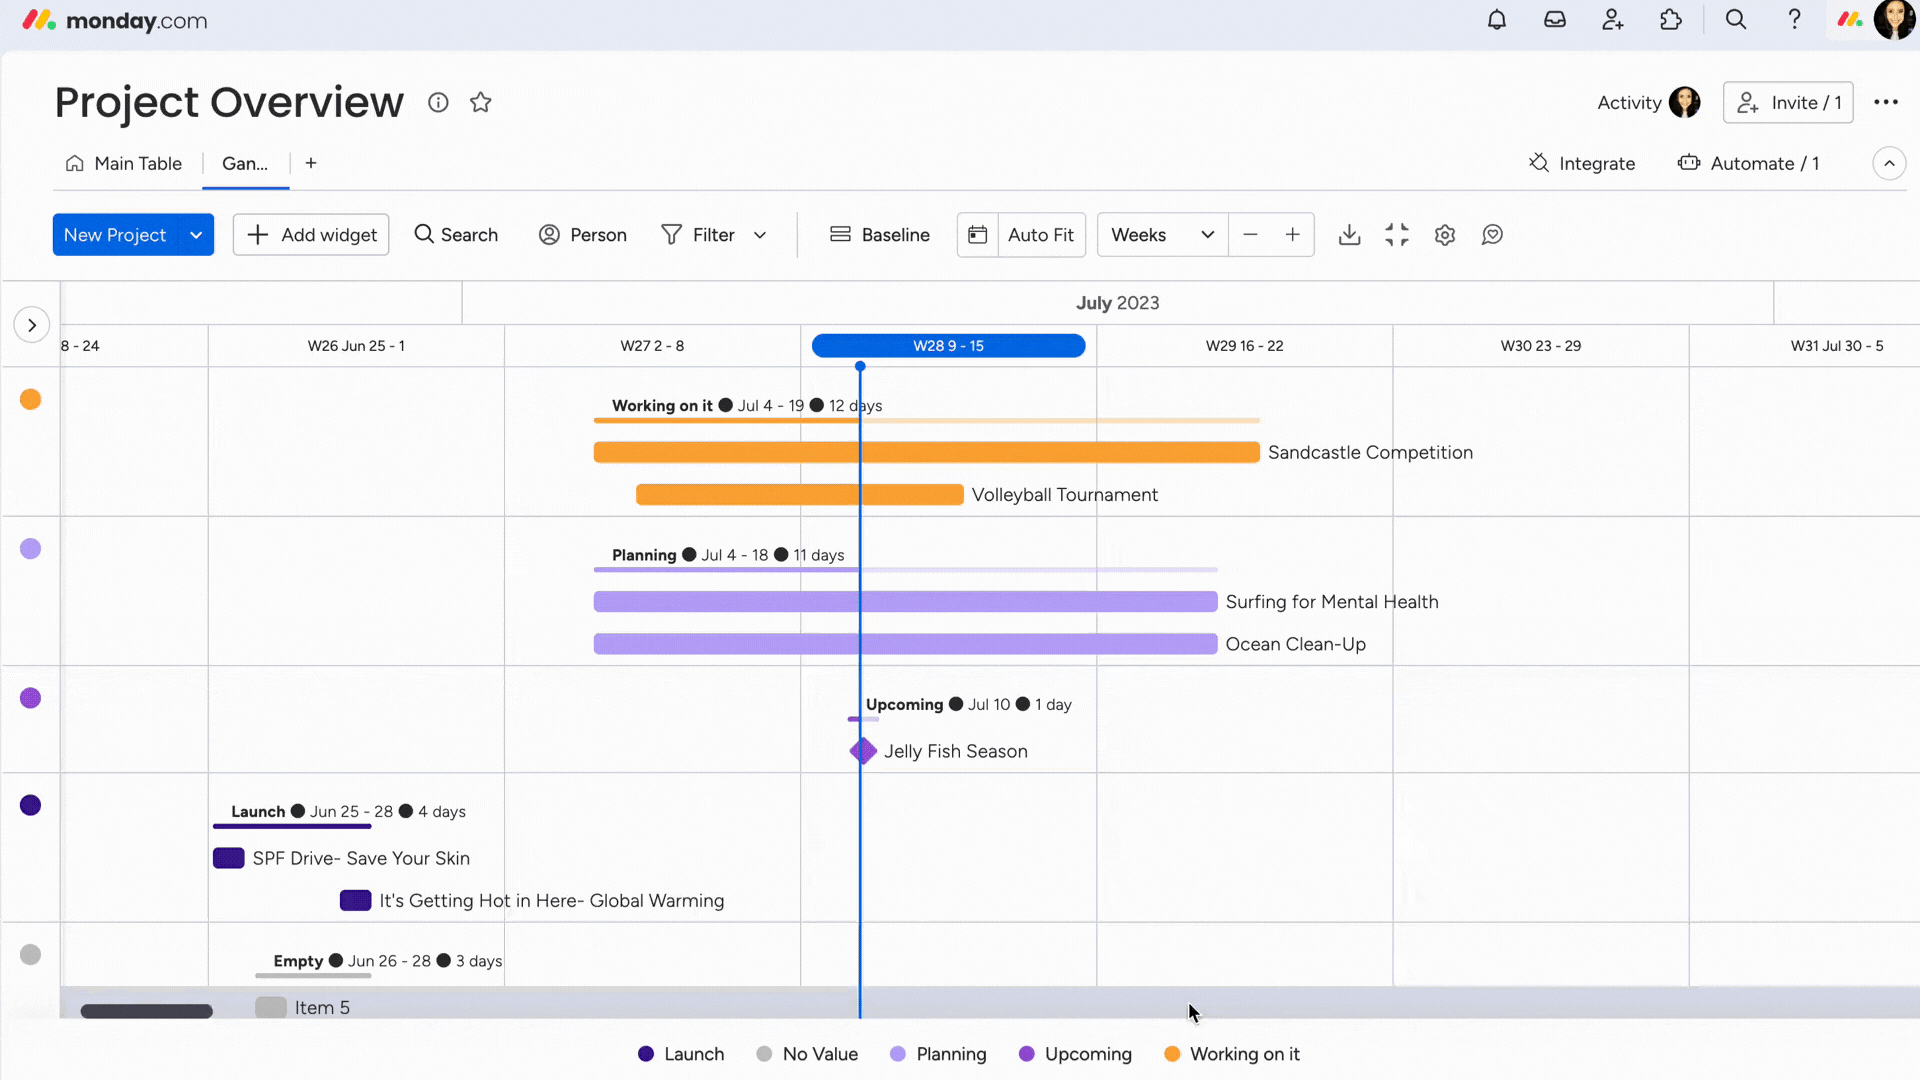Toggle fullscreen collapse icon

coord(1397,235)
